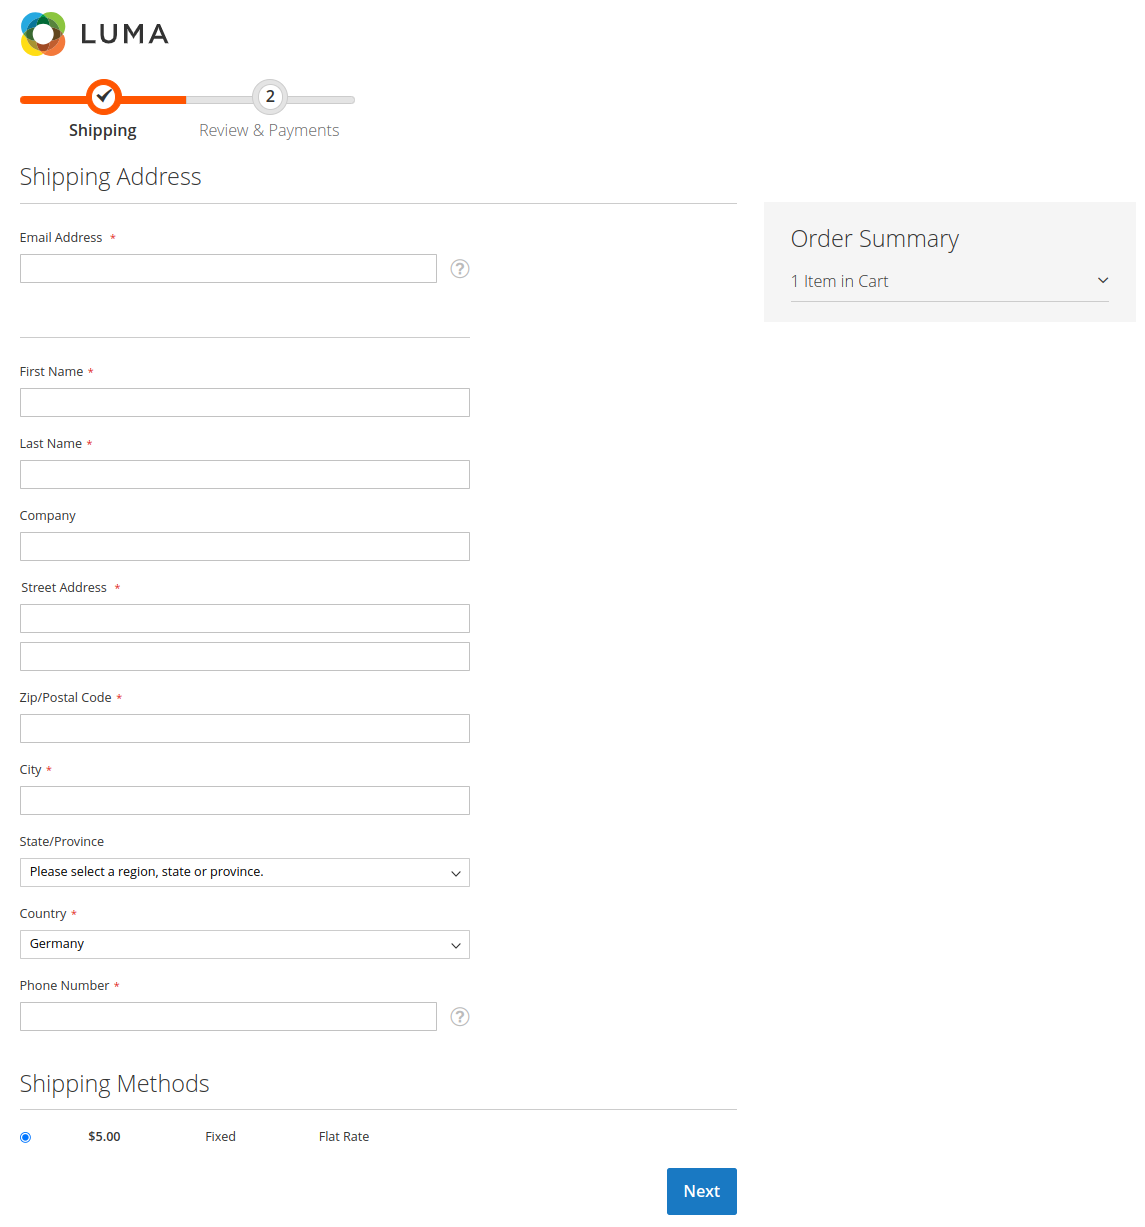Viewport: 1145px width, 1227px height.
Task: Click the Shipping step checkmark icon
Action: click(104, 97)
